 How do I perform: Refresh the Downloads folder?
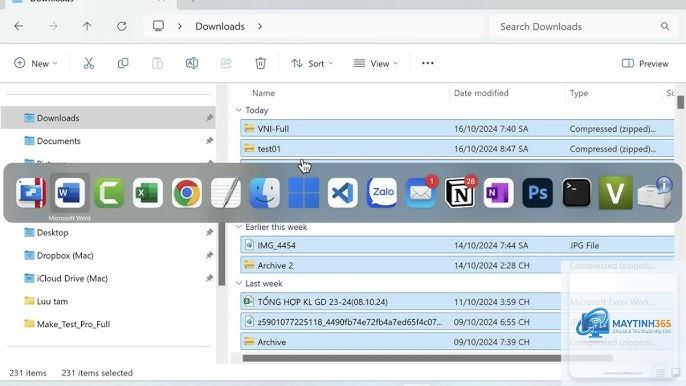coord(121,26)
